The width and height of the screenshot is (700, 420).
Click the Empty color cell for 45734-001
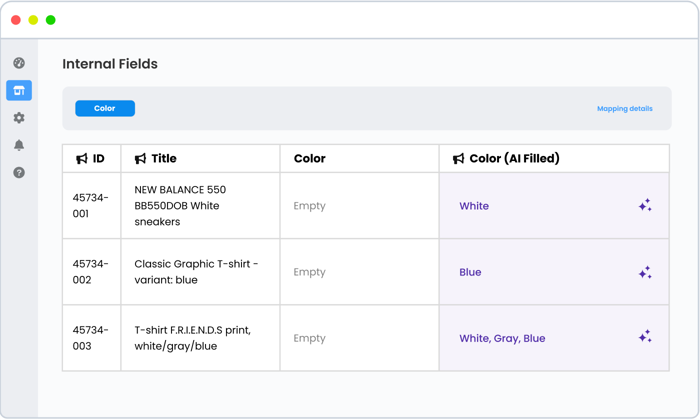(309, 206)
